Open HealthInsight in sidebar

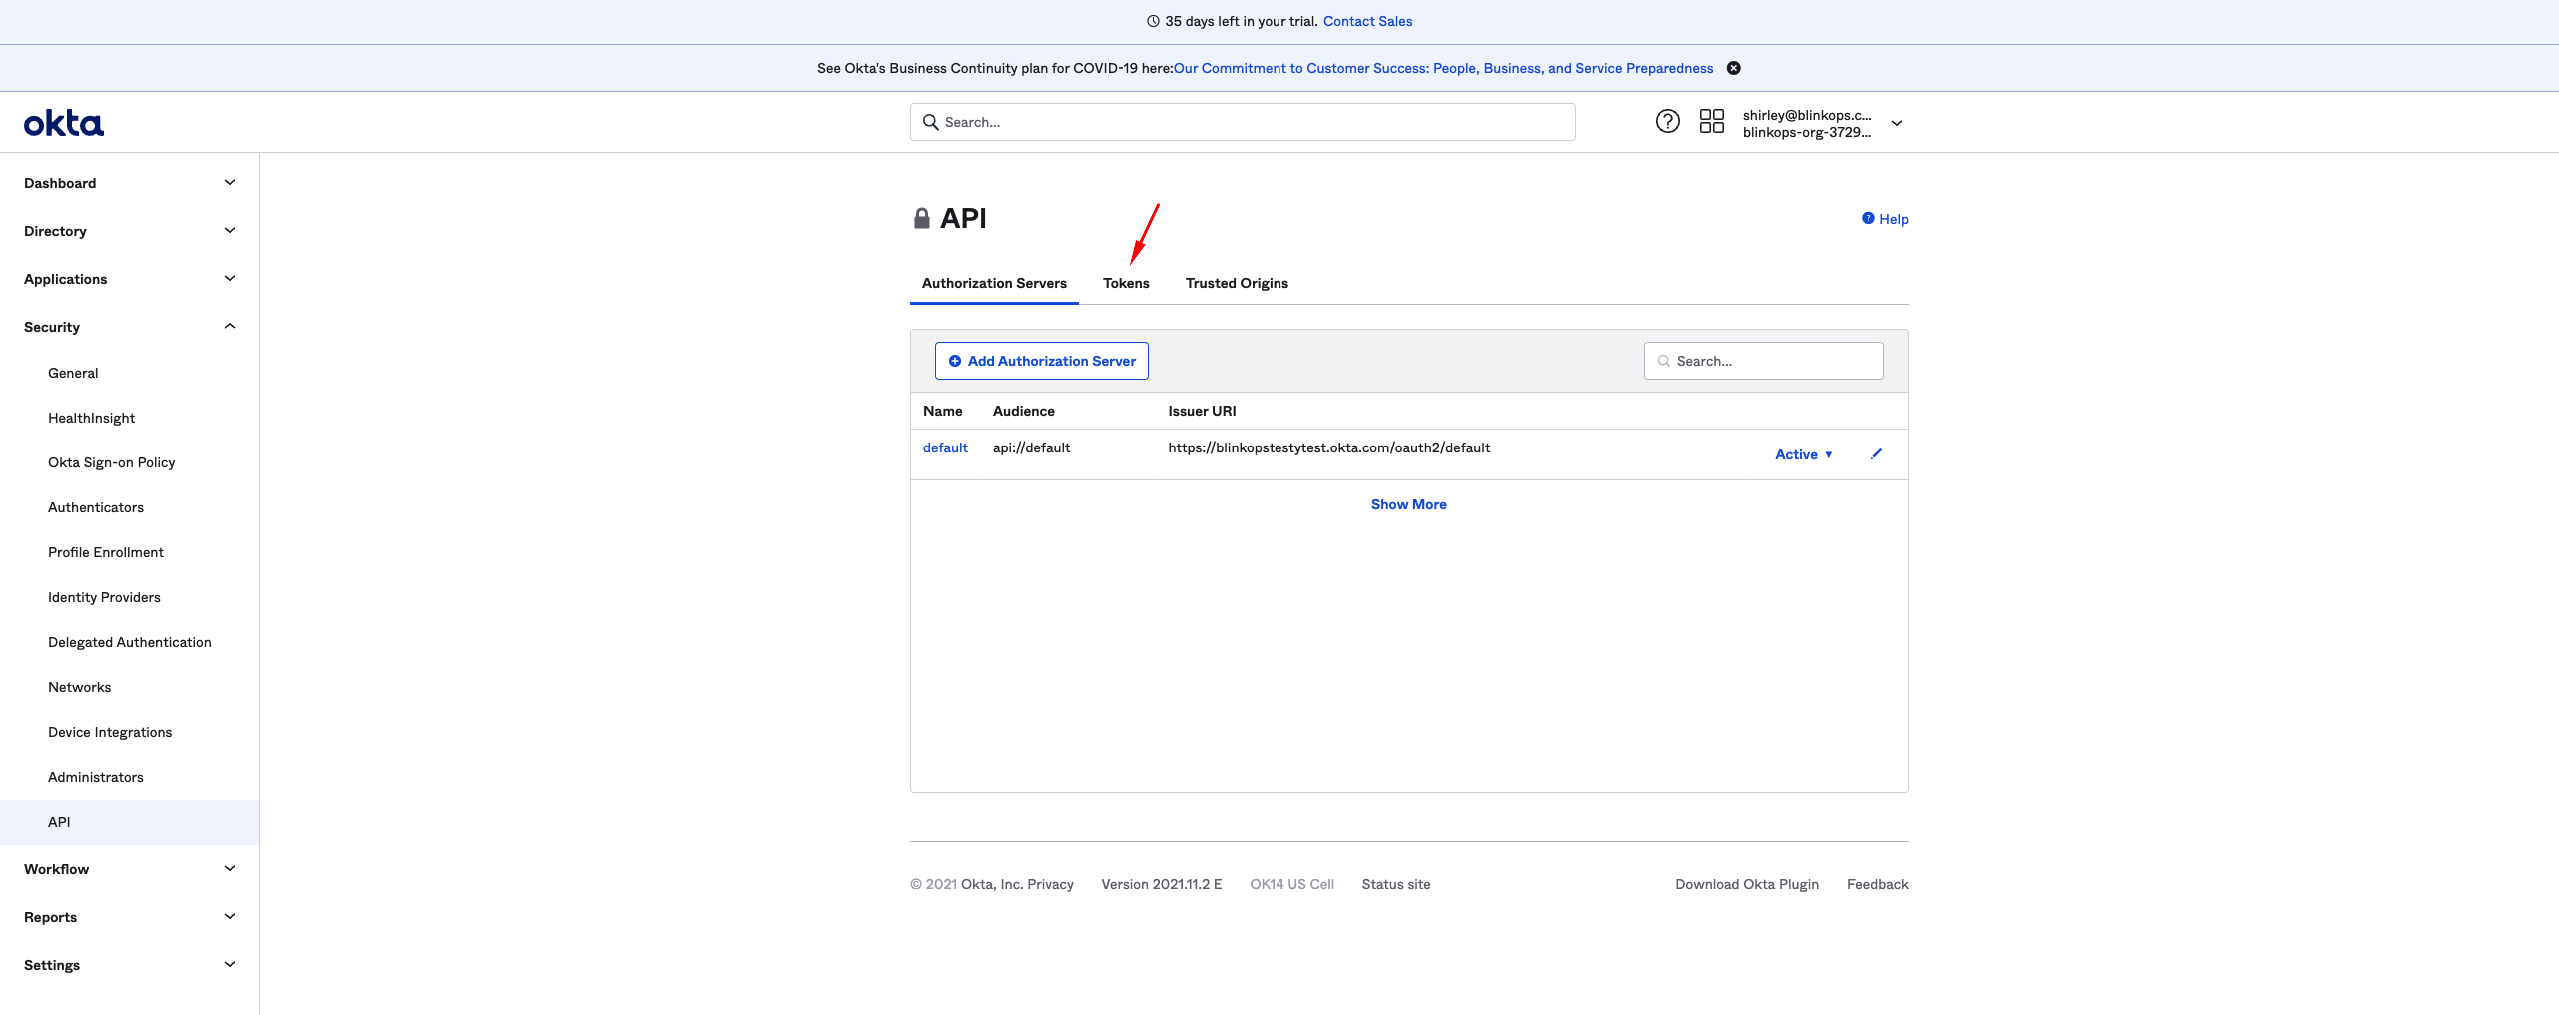pyautogui.click(x=91, y=418)
